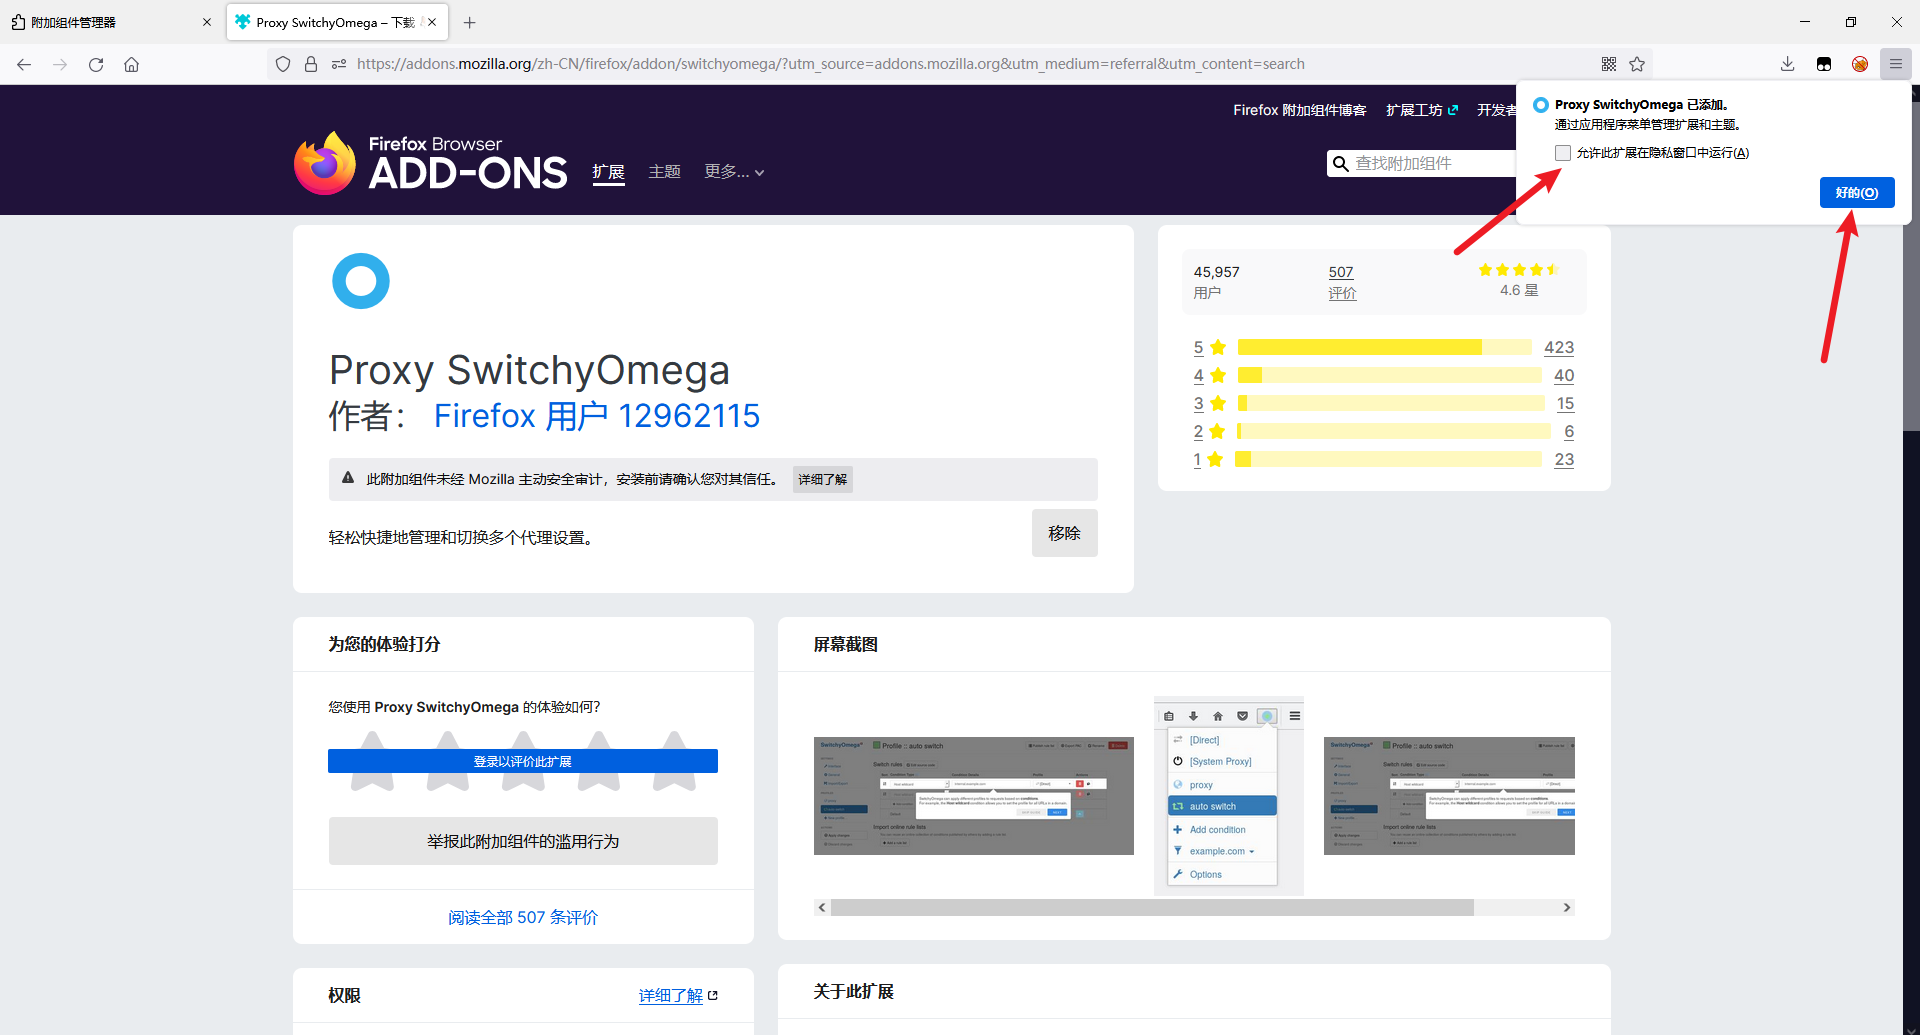The image size is (1920, 1035).
Task: Click the Firefox Browser ADD-ONS logo
Action: (x=431, y=163)
